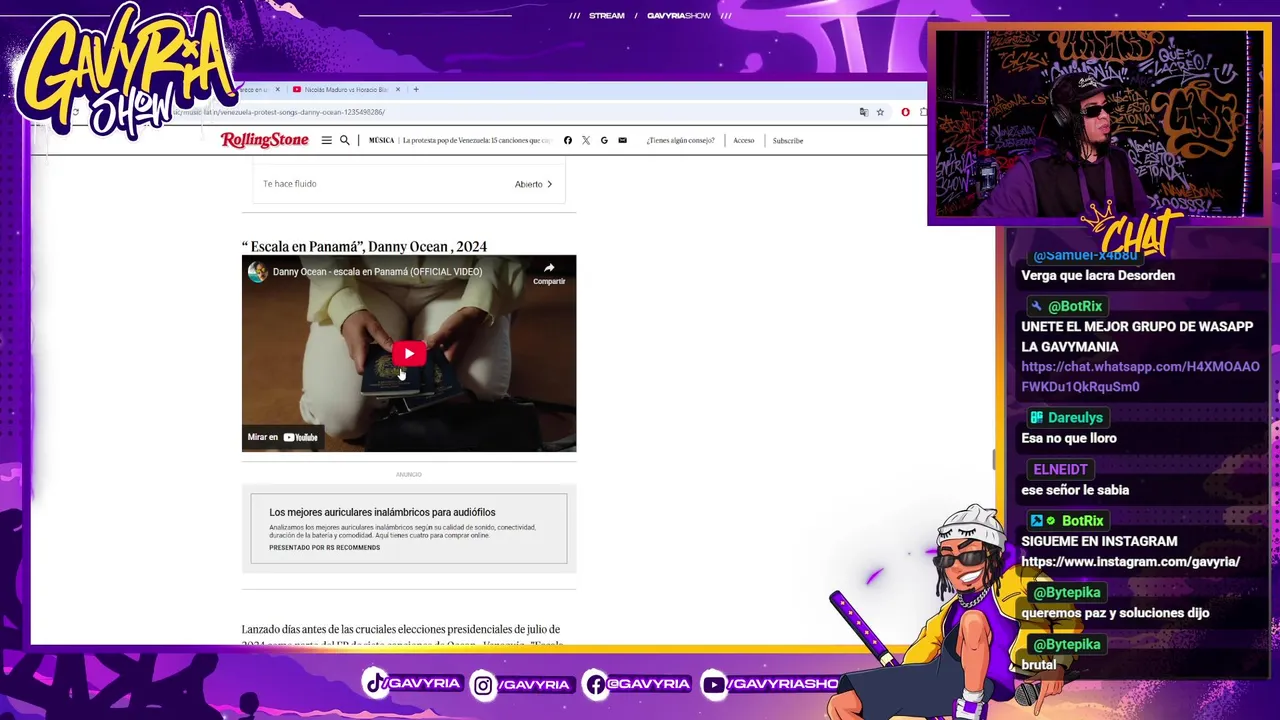The width and height of the screenshot is (1280, 720).
Task: Click the YouTube icon in bottom banner
Action: coord(713,685)
